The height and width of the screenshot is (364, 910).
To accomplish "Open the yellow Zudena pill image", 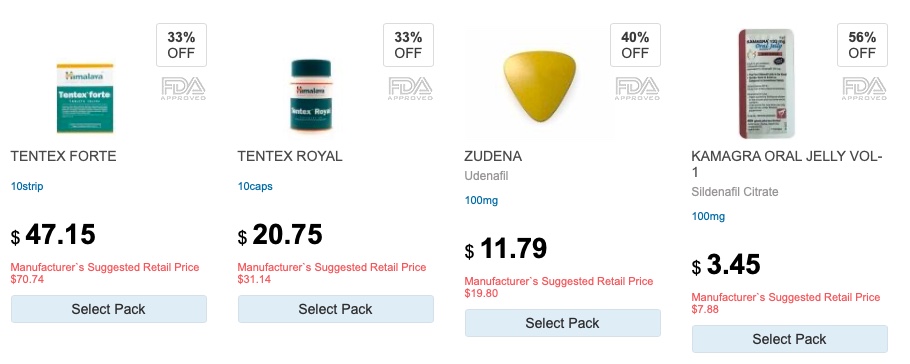I will click(x=539, y=85).
